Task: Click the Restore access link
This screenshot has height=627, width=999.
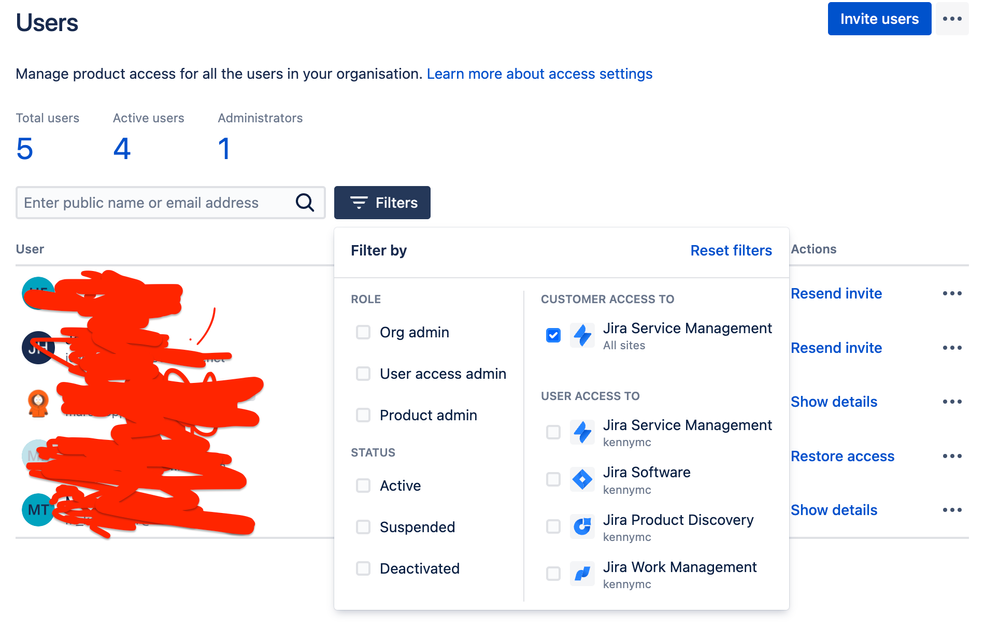Action: [x=842, y=456]
